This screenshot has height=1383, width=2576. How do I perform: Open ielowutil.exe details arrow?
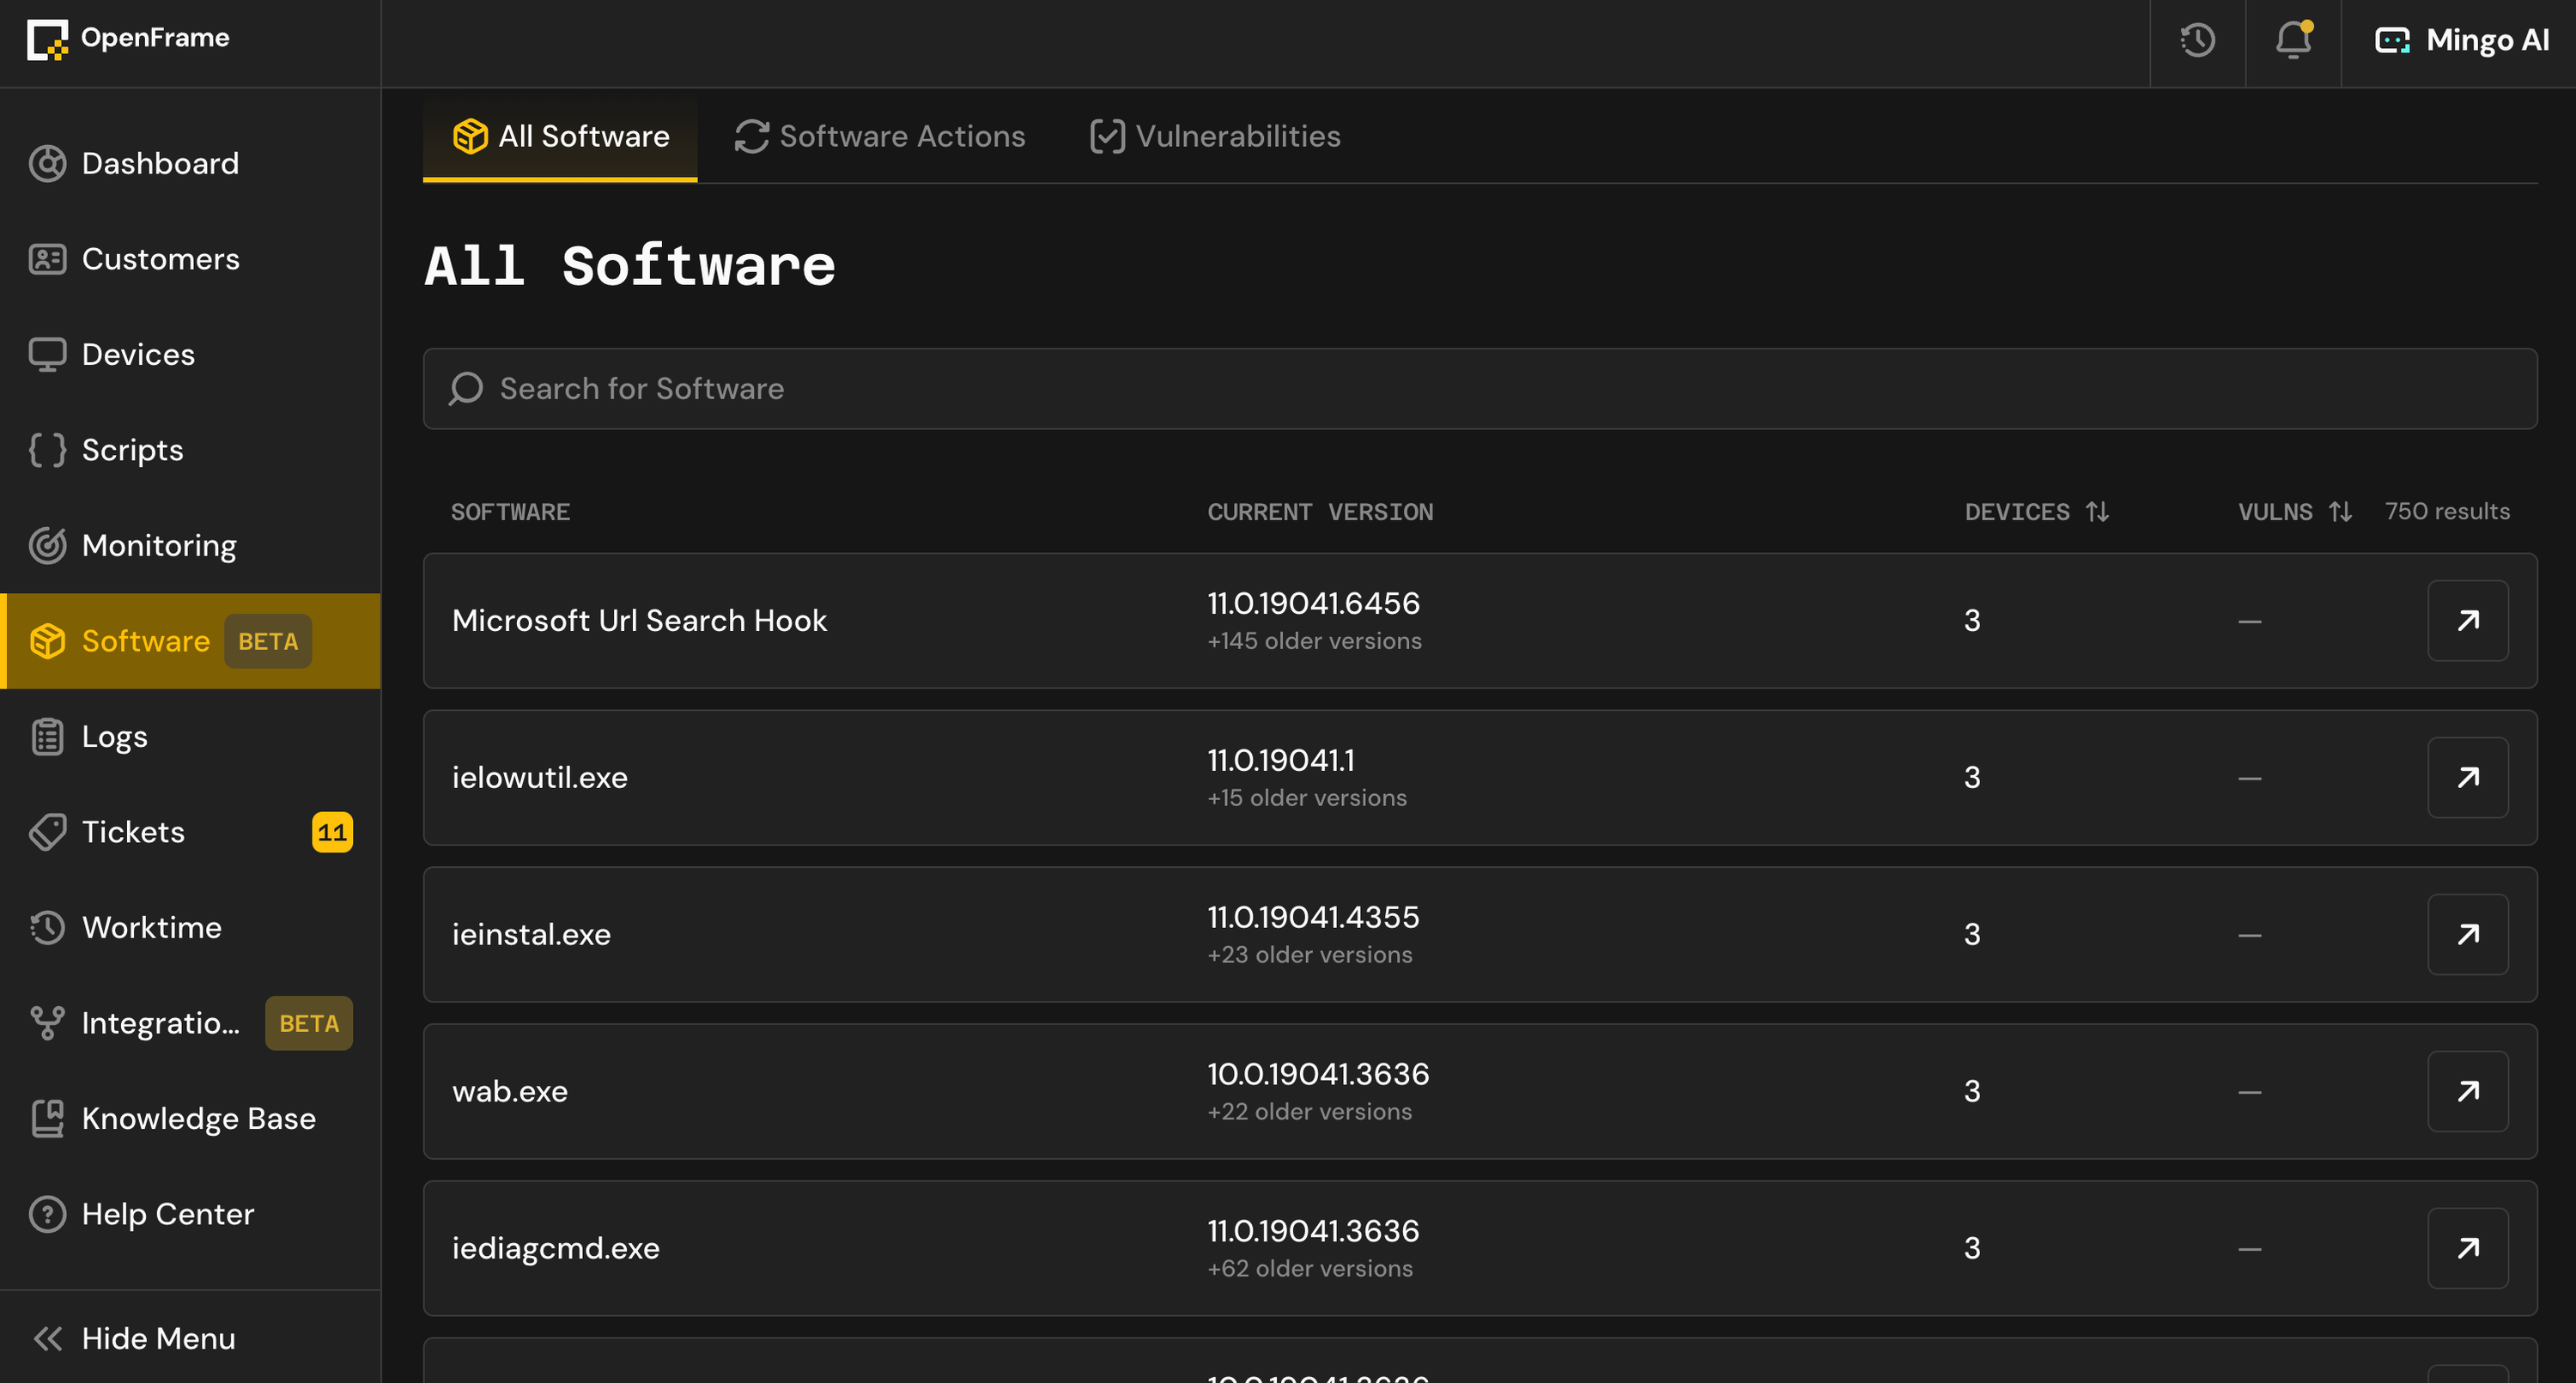pos(2468,778)
